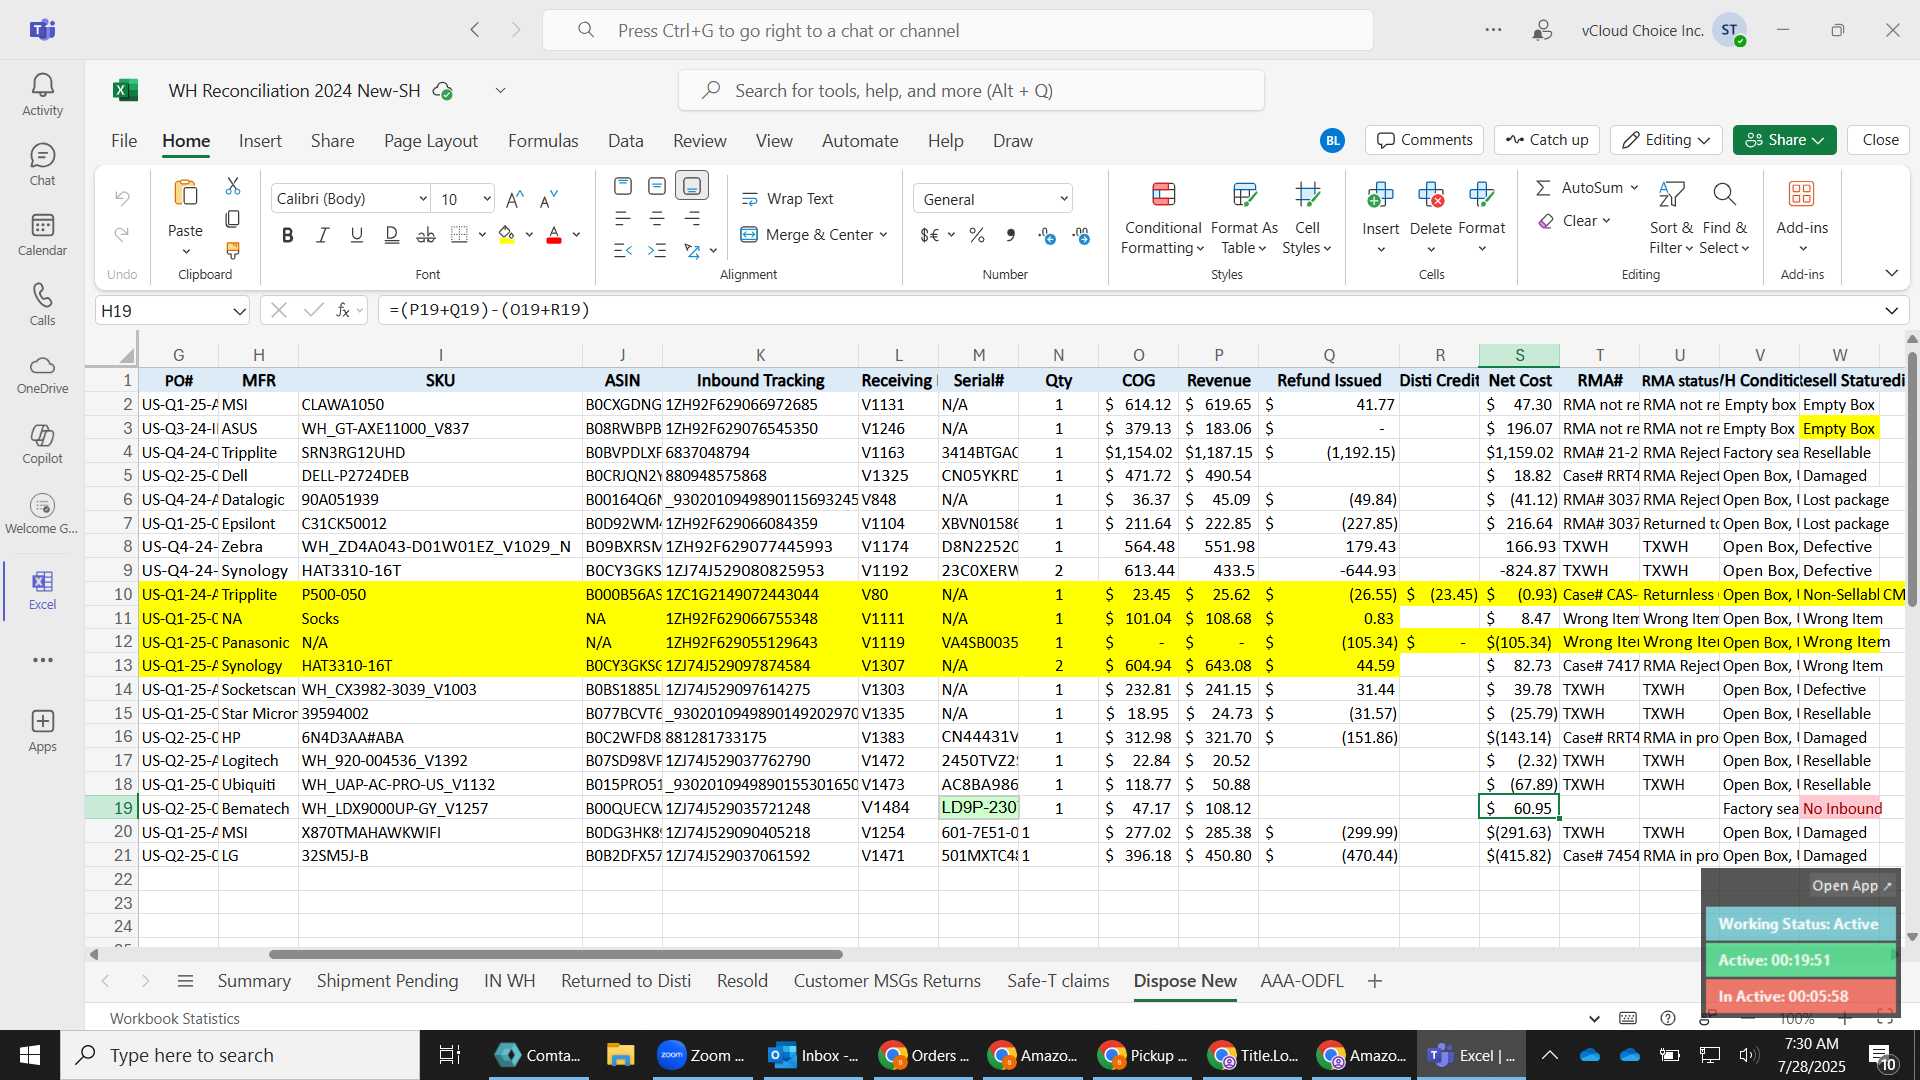Open Cell Styles gallery
Screen dimensions: 1920x1080
1307,218
